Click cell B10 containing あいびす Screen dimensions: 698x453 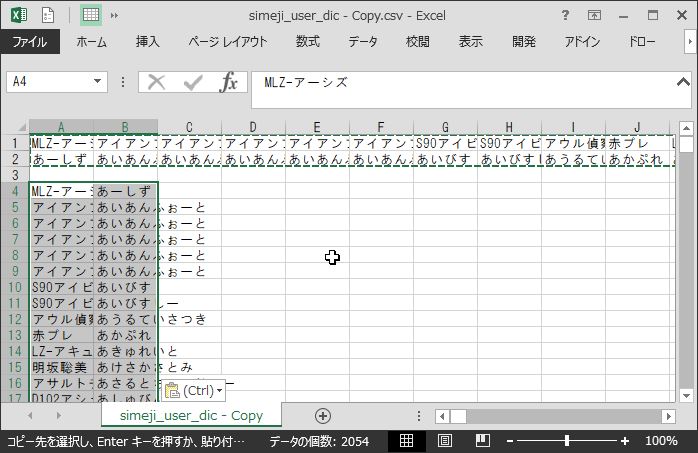click(x=125, y=287)
